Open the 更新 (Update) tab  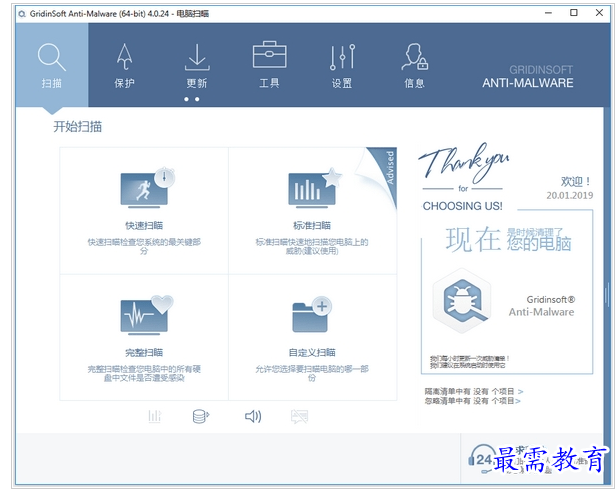coord(197,65)
